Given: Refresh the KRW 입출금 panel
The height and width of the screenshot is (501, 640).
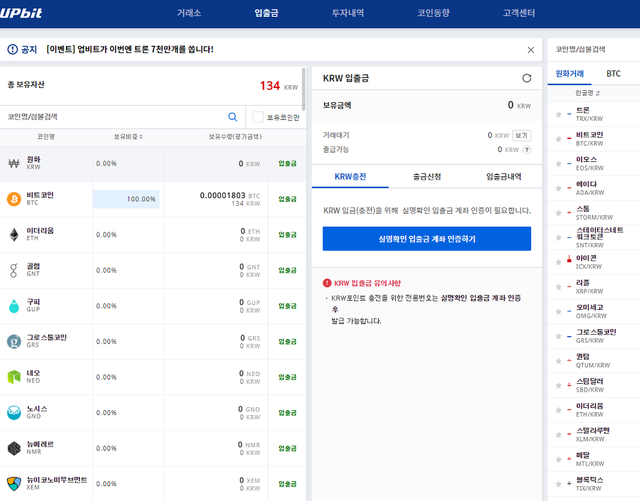Looking at the screenshot, I should coord(527,78).
